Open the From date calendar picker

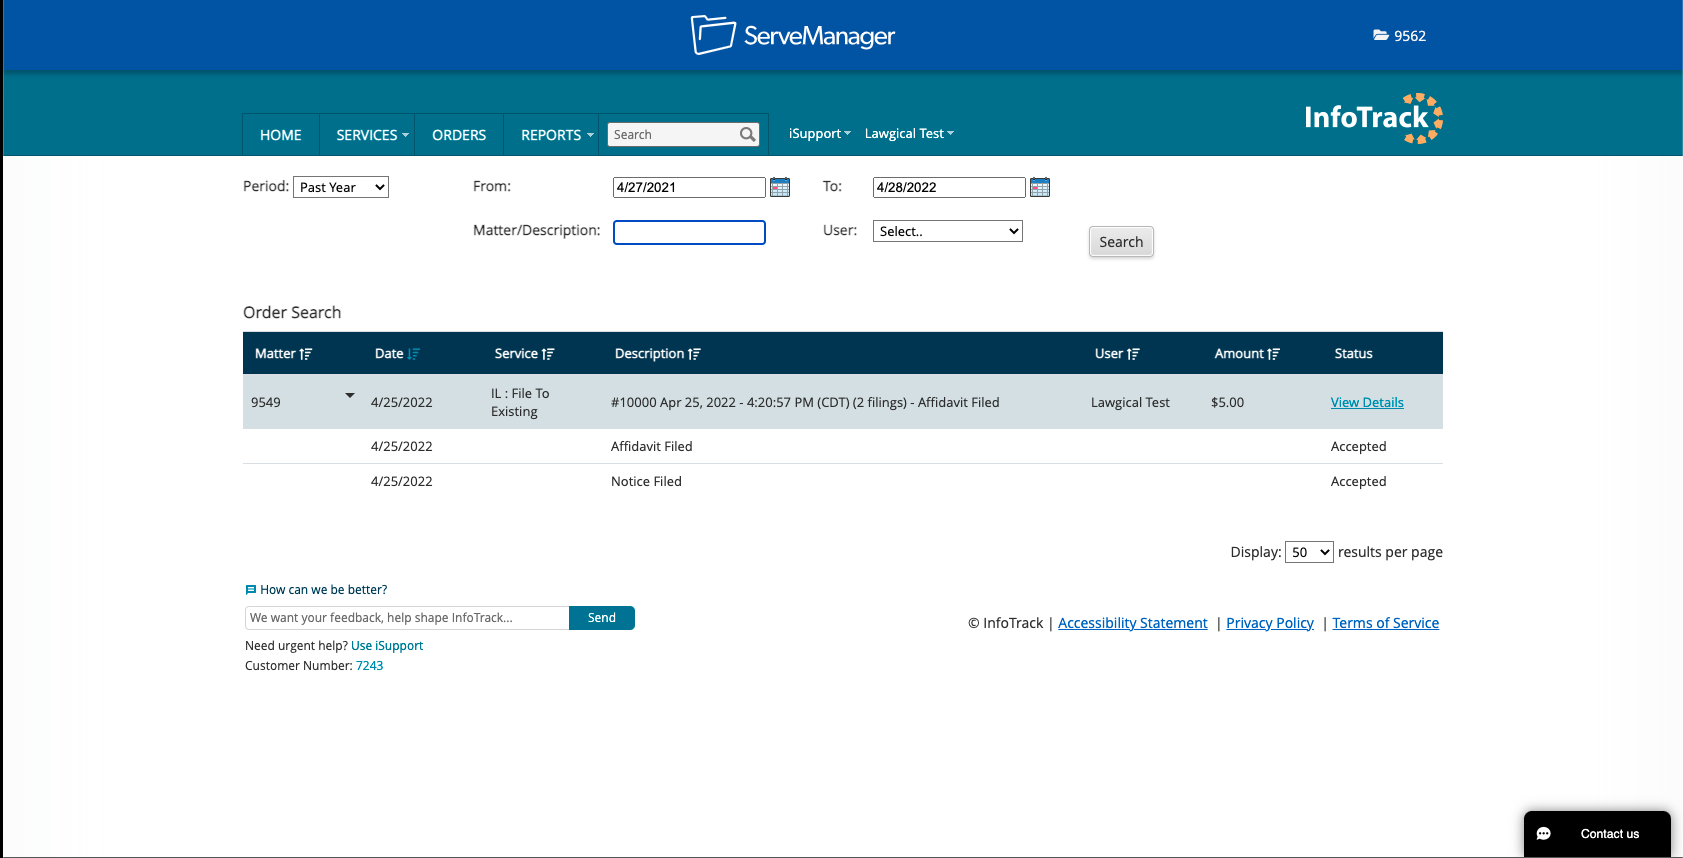[x=780, y=187]
